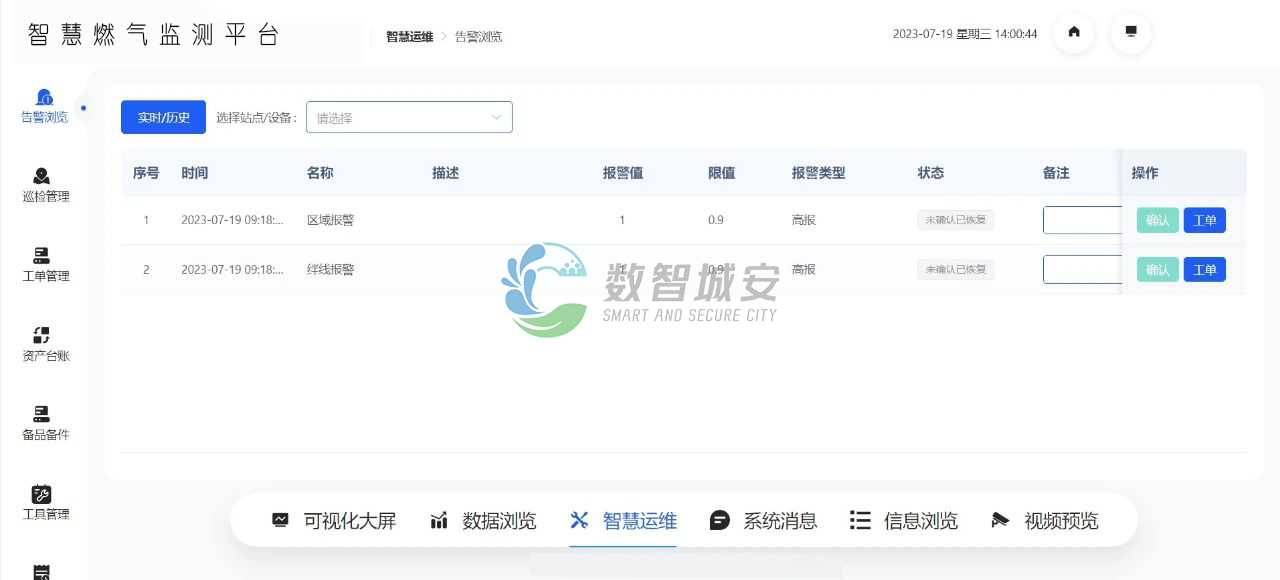This screenshot has width=1280, height=580.
Task: Switch to the 视频预览 tab
Action: (1045, 521)
